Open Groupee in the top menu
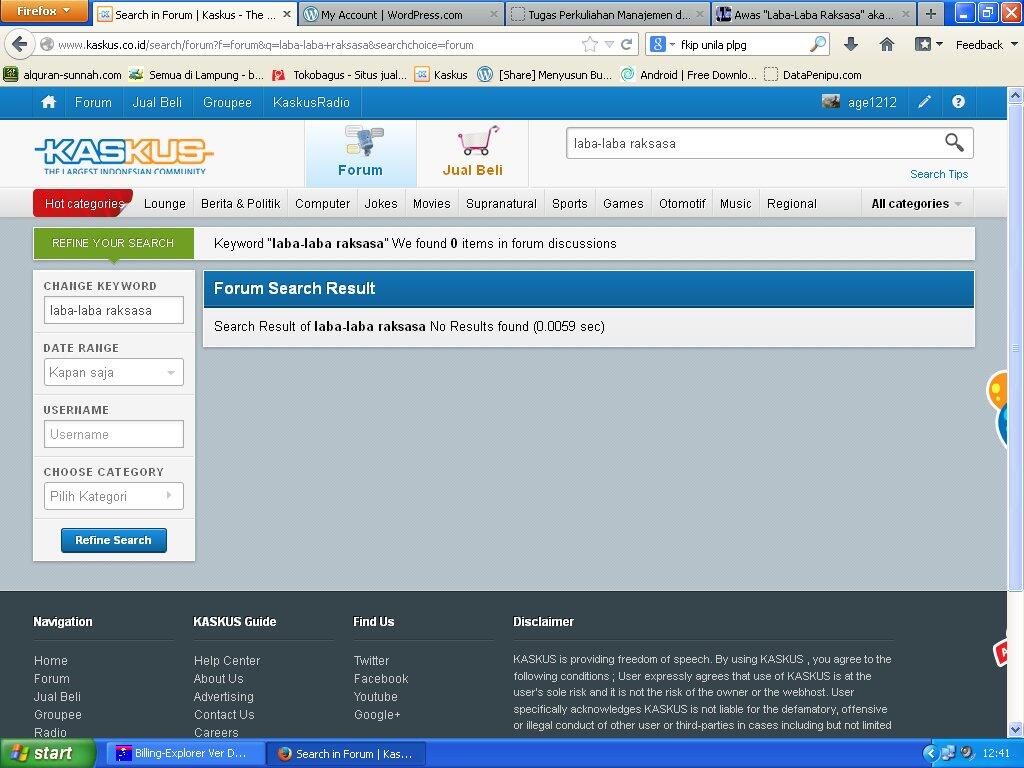 (227, 103)
